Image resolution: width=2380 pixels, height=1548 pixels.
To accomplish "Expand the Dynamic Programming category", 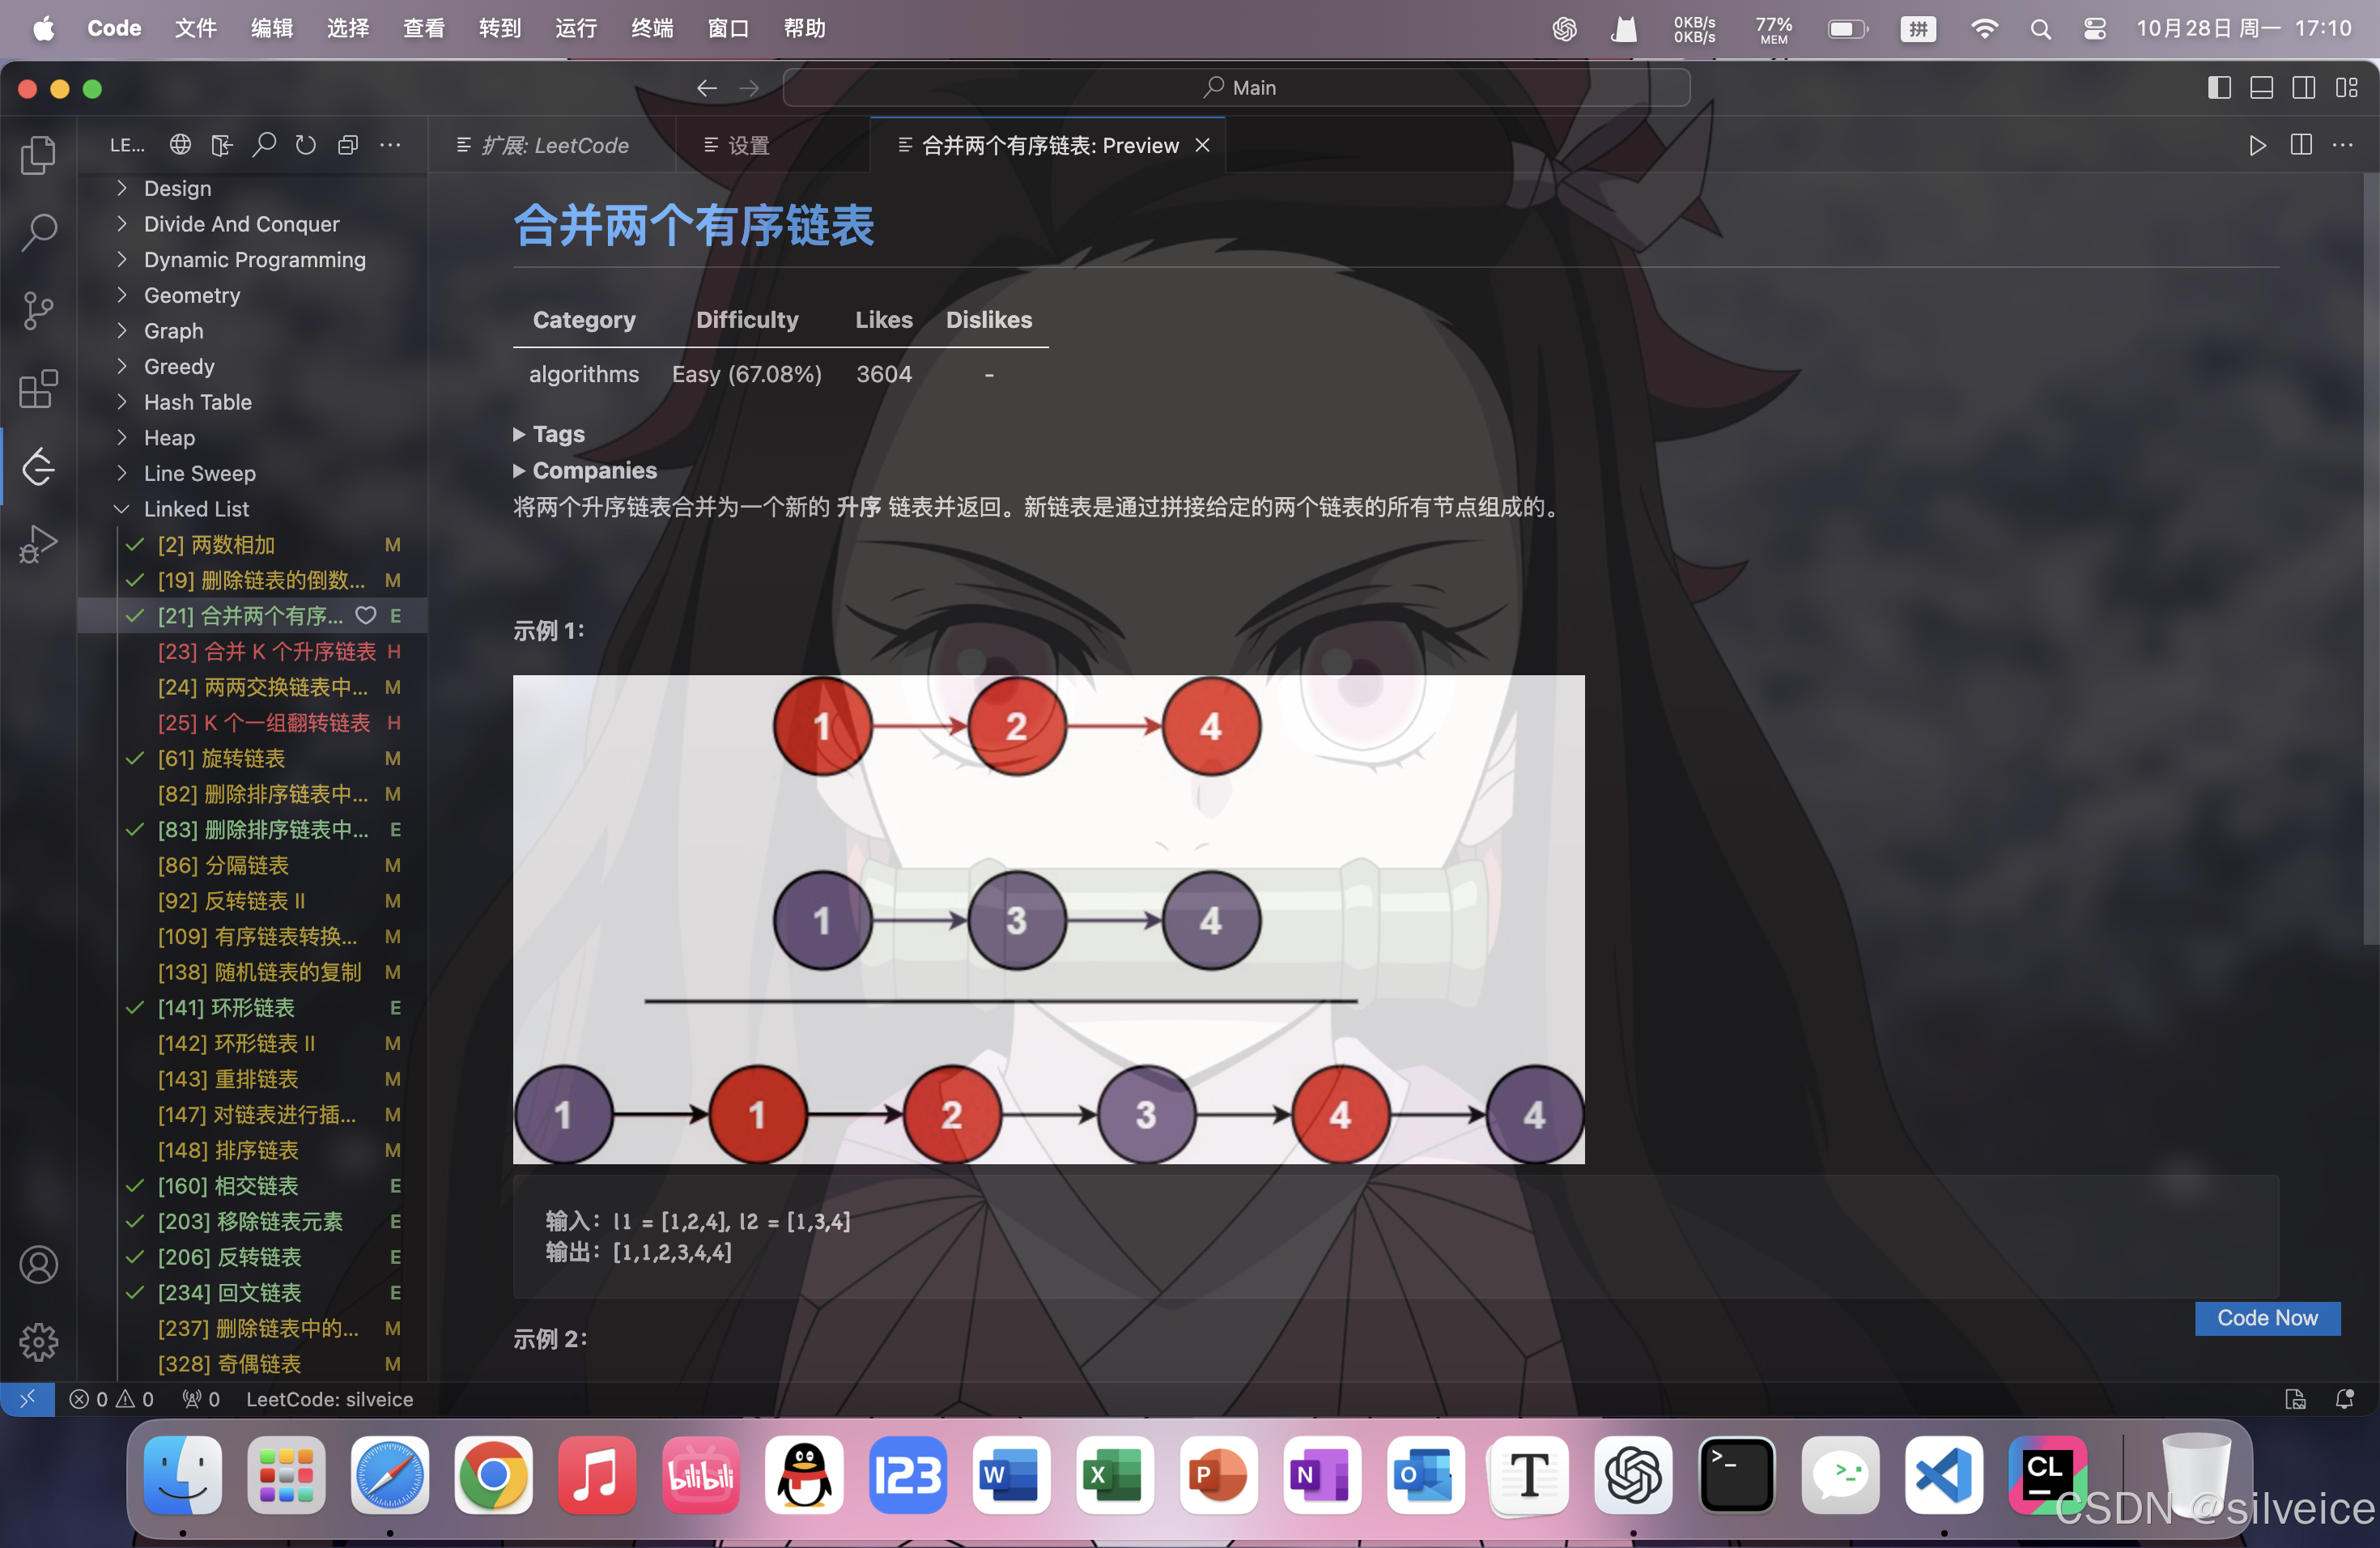I will 121,260.
